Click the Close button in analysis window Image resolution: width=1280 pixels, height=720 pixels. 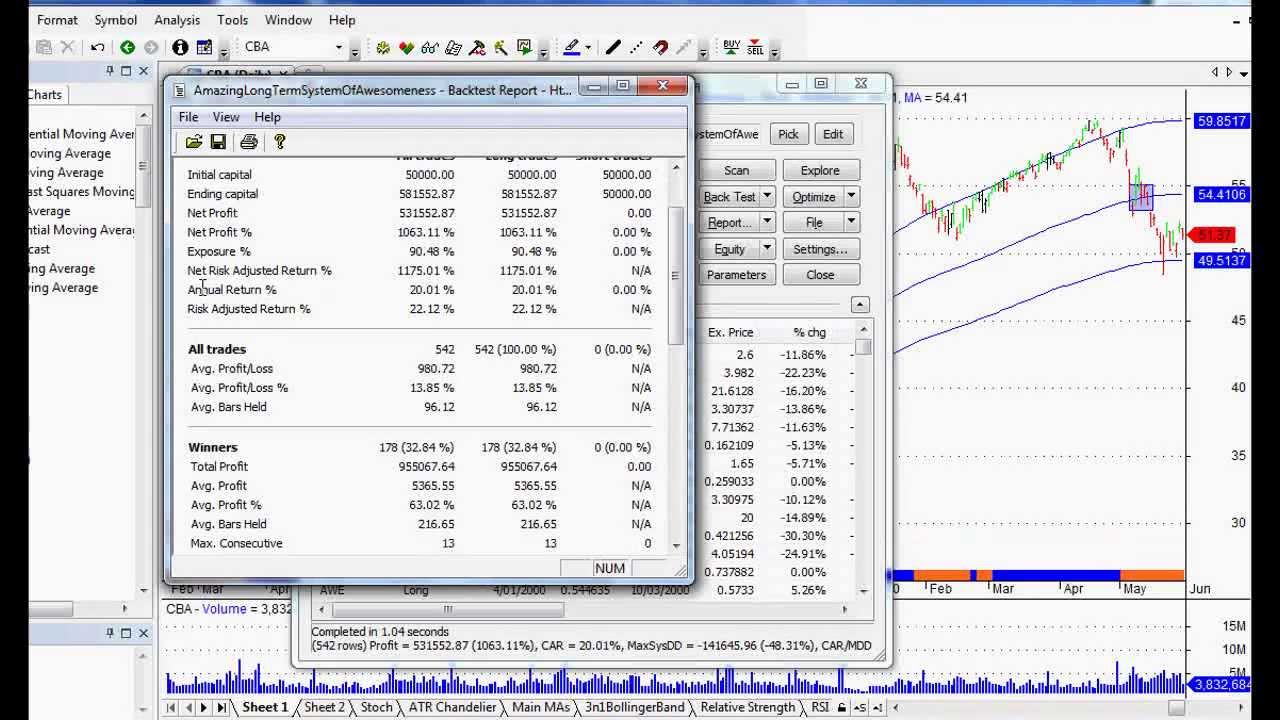point(820,275)
